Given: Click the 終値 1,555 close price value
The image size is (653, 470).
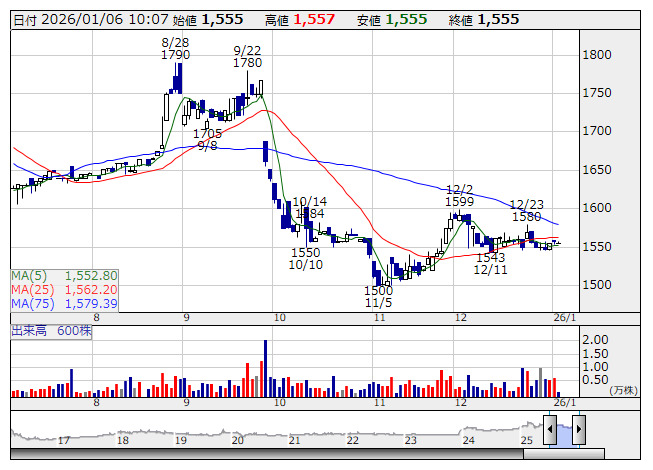Looking at the screenshot, I should (484, 20).
